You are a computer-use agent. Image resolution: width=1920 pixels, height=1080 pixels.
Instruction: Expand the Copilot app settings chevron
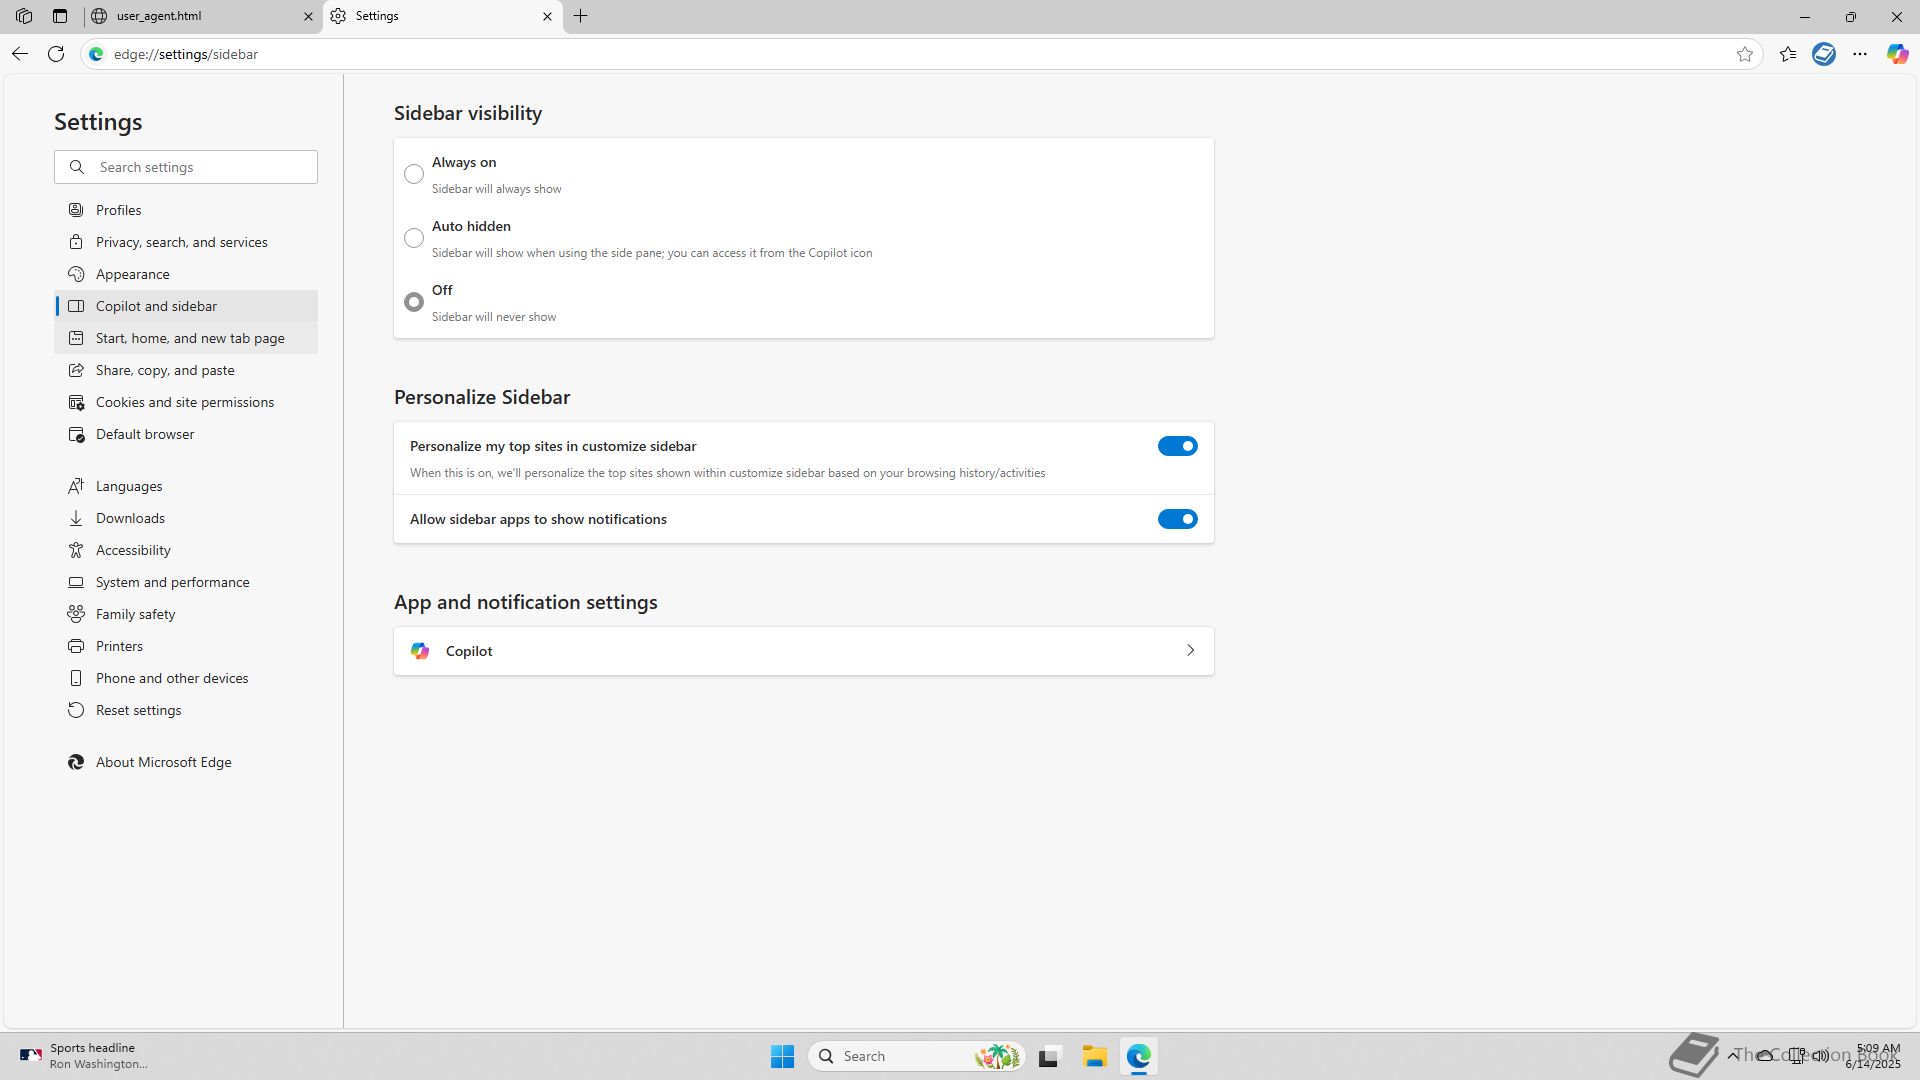(1190, 651)
